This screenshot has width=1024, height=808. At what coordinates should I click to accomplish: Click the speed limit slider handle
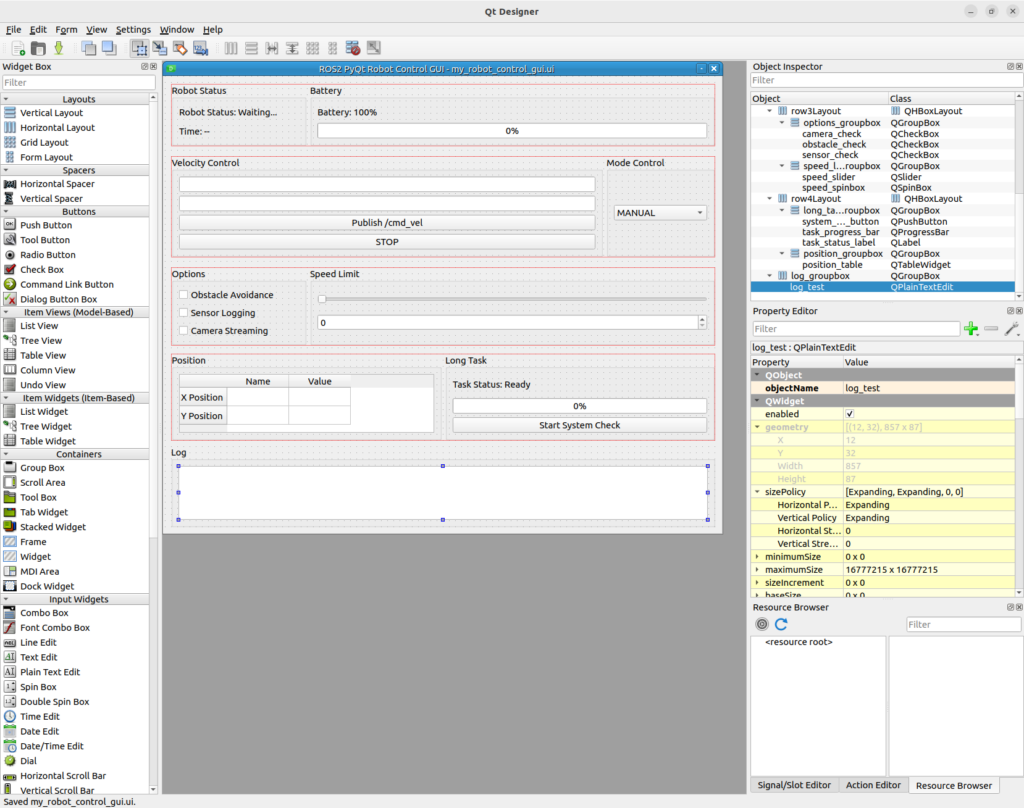pyautogui.click(x=322, y=299)
